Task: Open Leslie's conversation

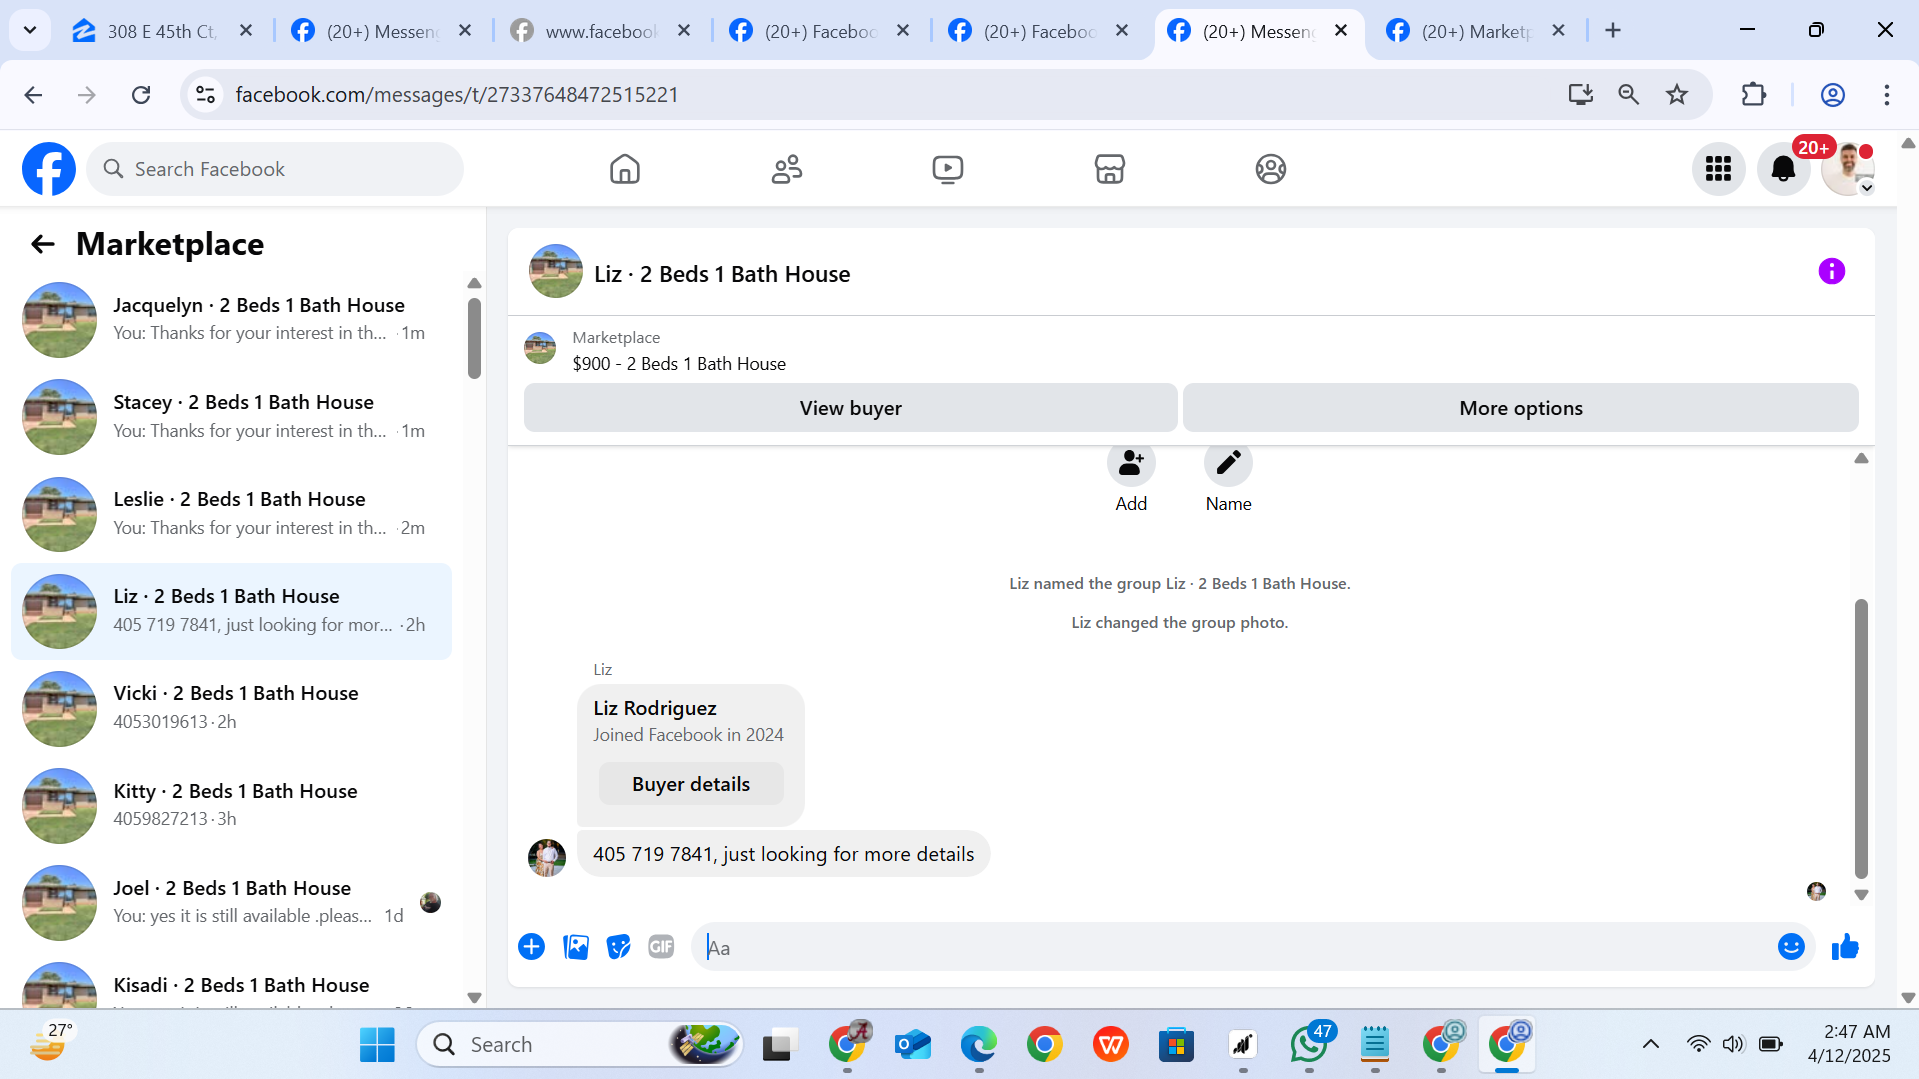Action: 232,514
